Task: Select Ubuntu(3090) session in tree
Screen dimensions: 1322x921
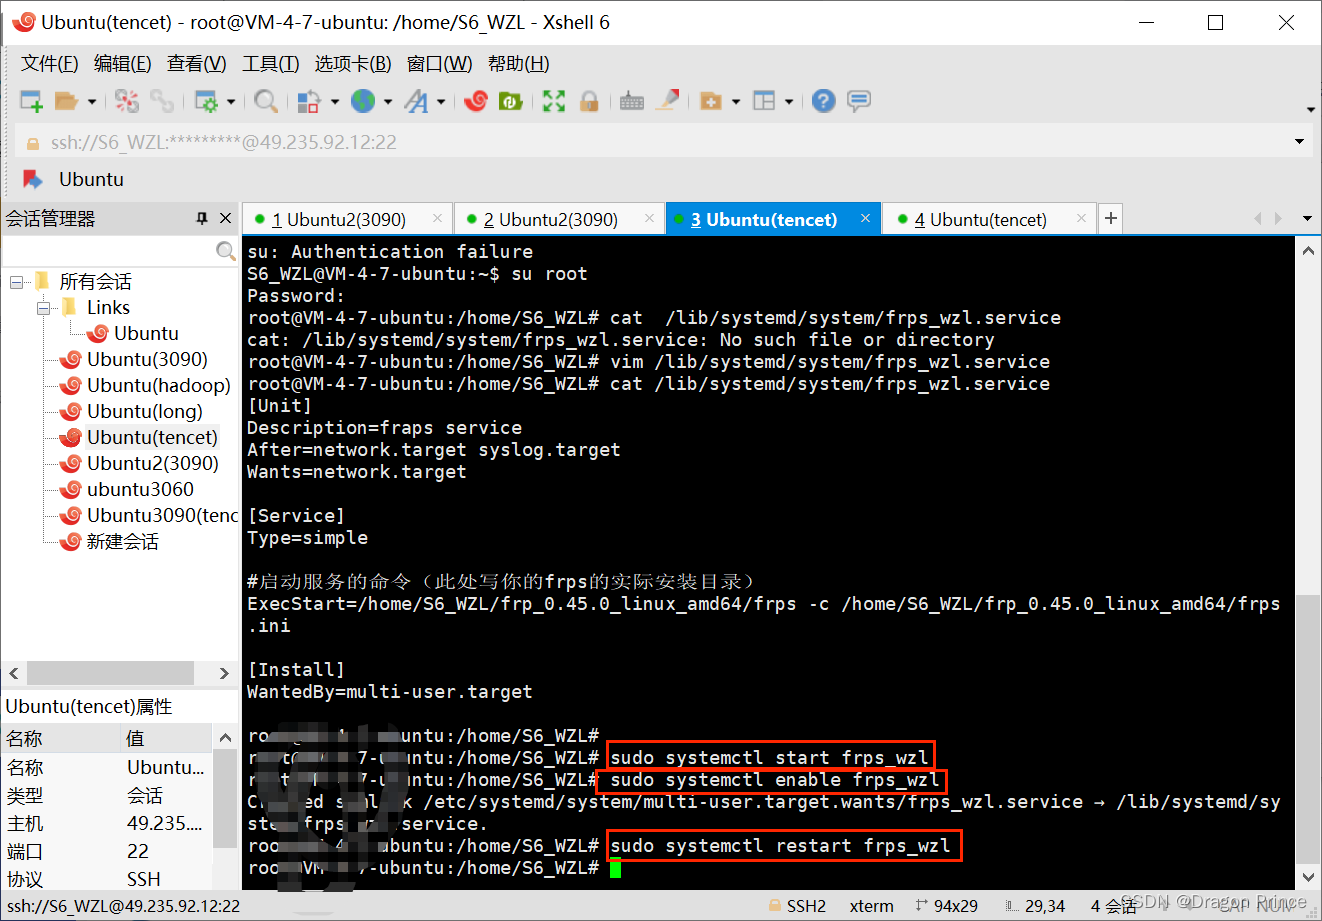Action: click(147, 359)
